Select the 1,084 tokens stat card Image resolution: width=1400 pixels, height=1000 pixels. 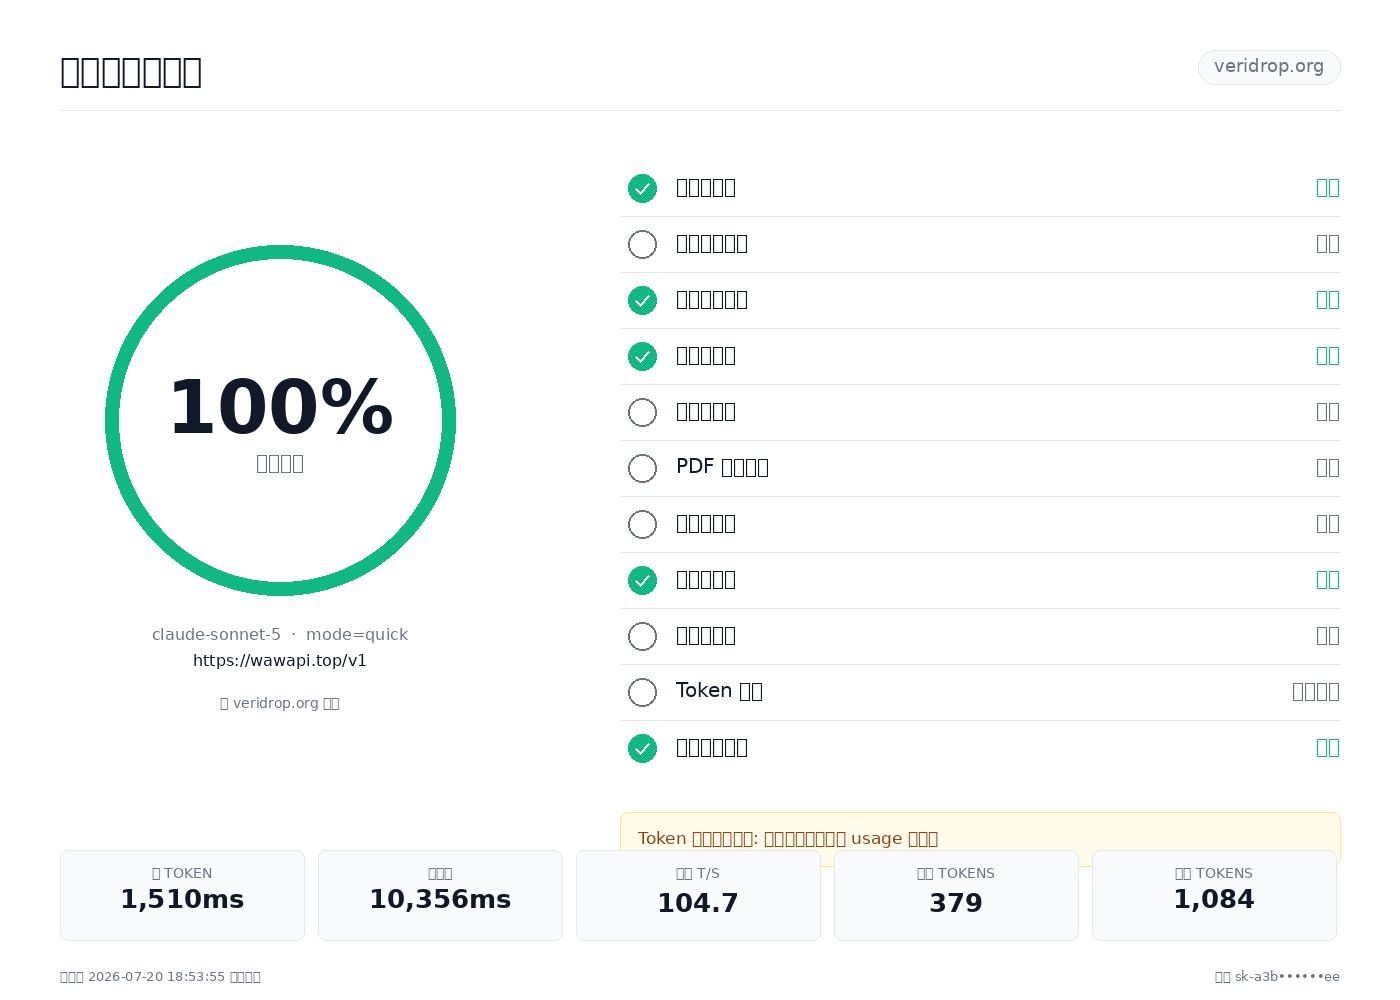click(x=1214, y=895)
